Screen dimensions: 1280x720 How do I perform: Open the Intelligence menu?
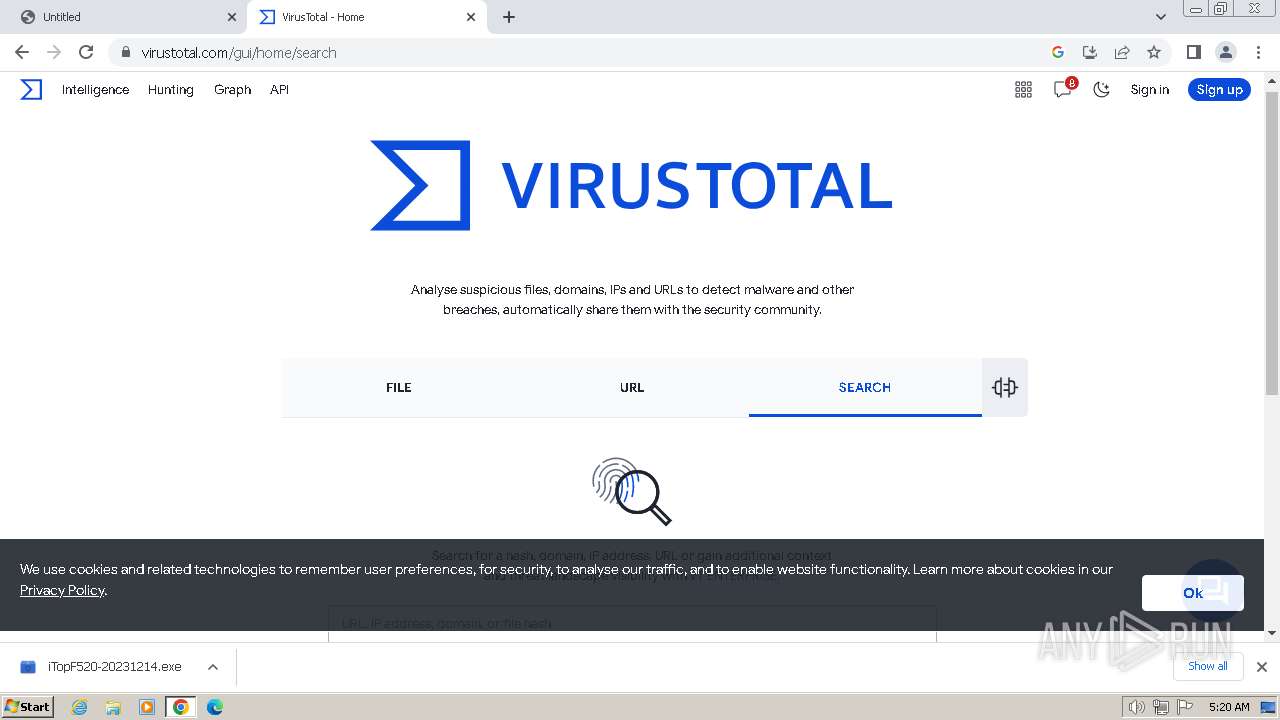[x=95, y=90]
